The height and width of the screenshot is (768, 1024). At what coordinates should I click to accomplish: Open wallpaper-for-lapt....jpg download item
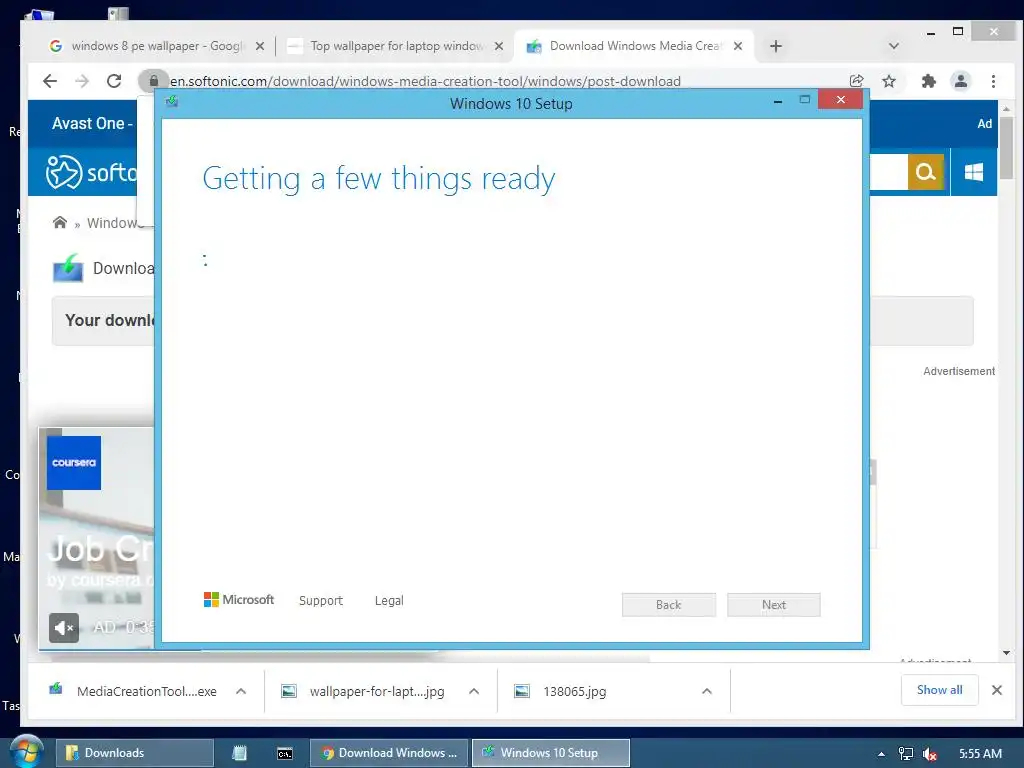366,691
